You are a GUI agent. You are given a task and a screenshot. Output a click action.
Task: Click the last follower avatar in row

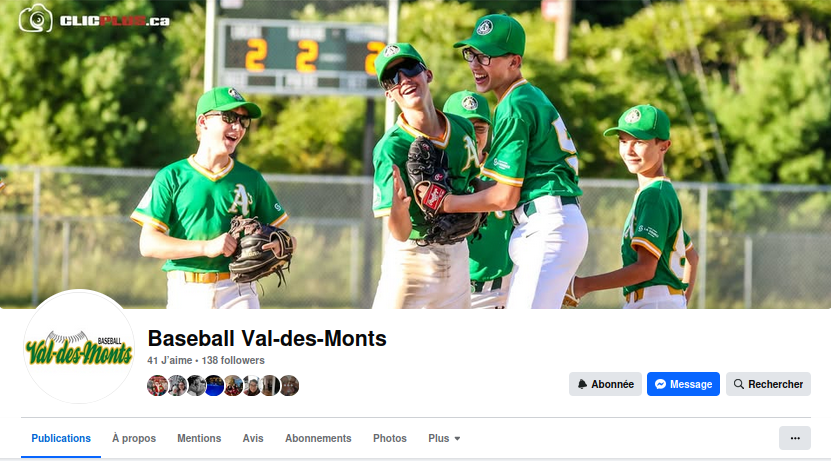click(x=289, y=386)
